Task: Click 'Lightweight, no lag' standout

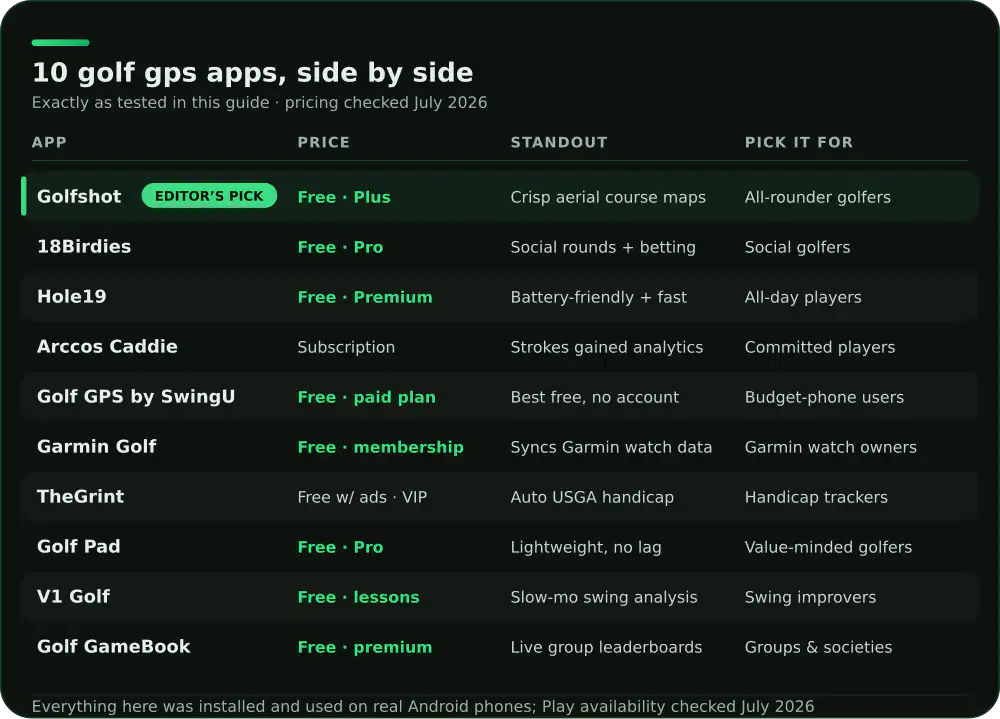Action: (586, 547)
